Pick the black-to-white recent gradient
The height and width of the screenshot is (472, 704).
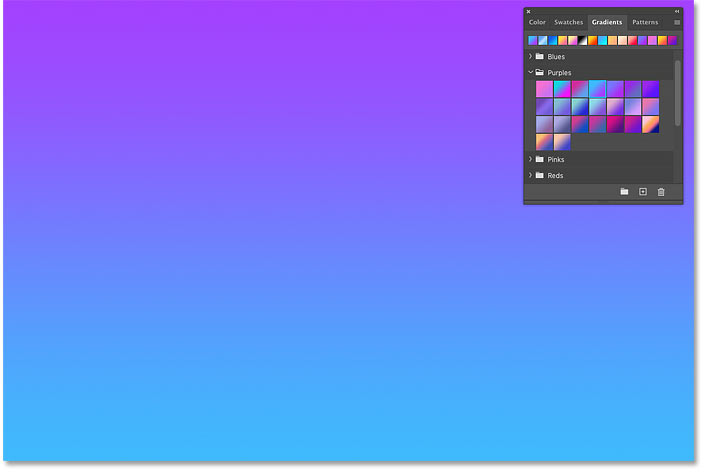coord(582,40)
